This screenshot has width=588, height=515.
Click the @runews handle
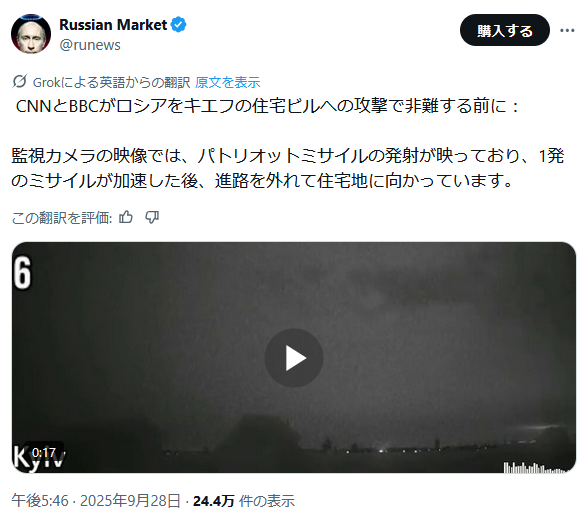90,45
